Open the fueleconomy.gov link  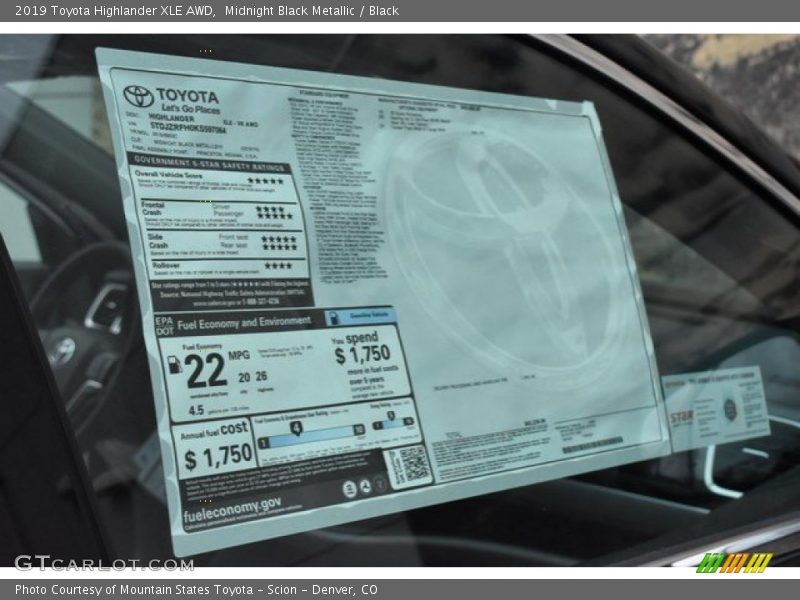click(x=232, y=512)
